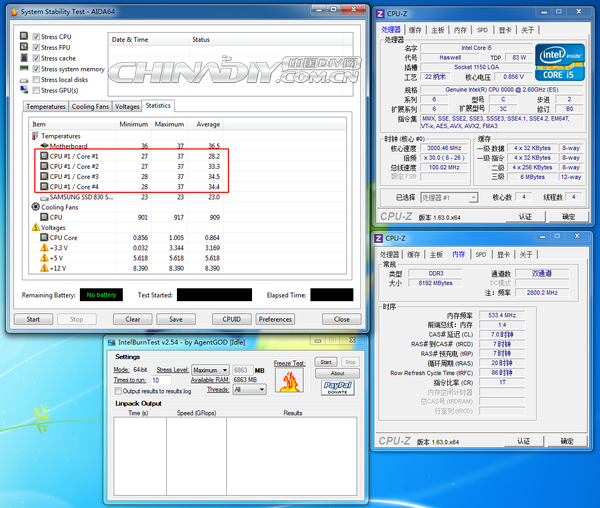Check Output results to results.log
Viewport: 600px width, 508px height.
(118, 391)
